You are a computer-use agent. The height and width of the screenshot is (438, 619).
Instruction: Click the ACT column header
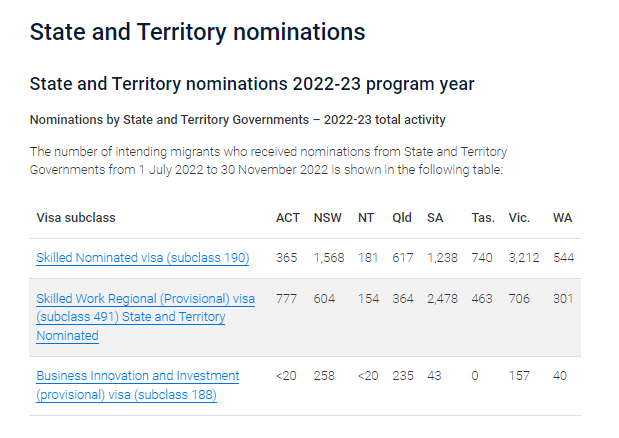pyautogui.click(x=288, y=218)
